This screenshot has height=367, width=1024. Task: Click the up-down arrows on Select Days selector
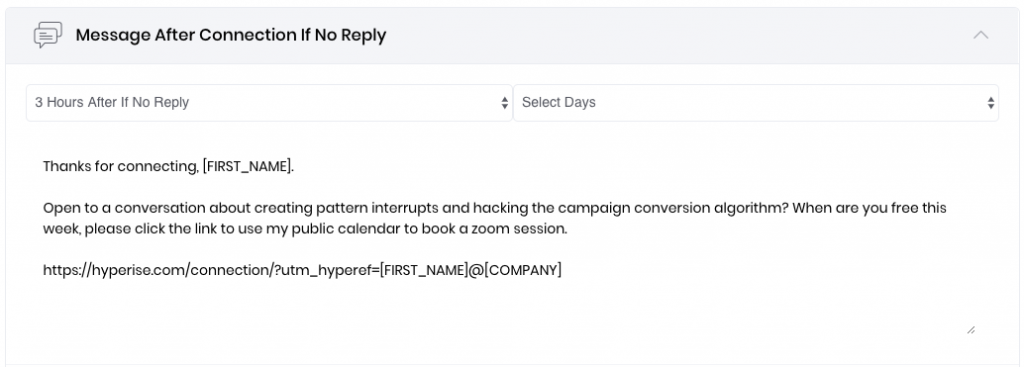991,103
